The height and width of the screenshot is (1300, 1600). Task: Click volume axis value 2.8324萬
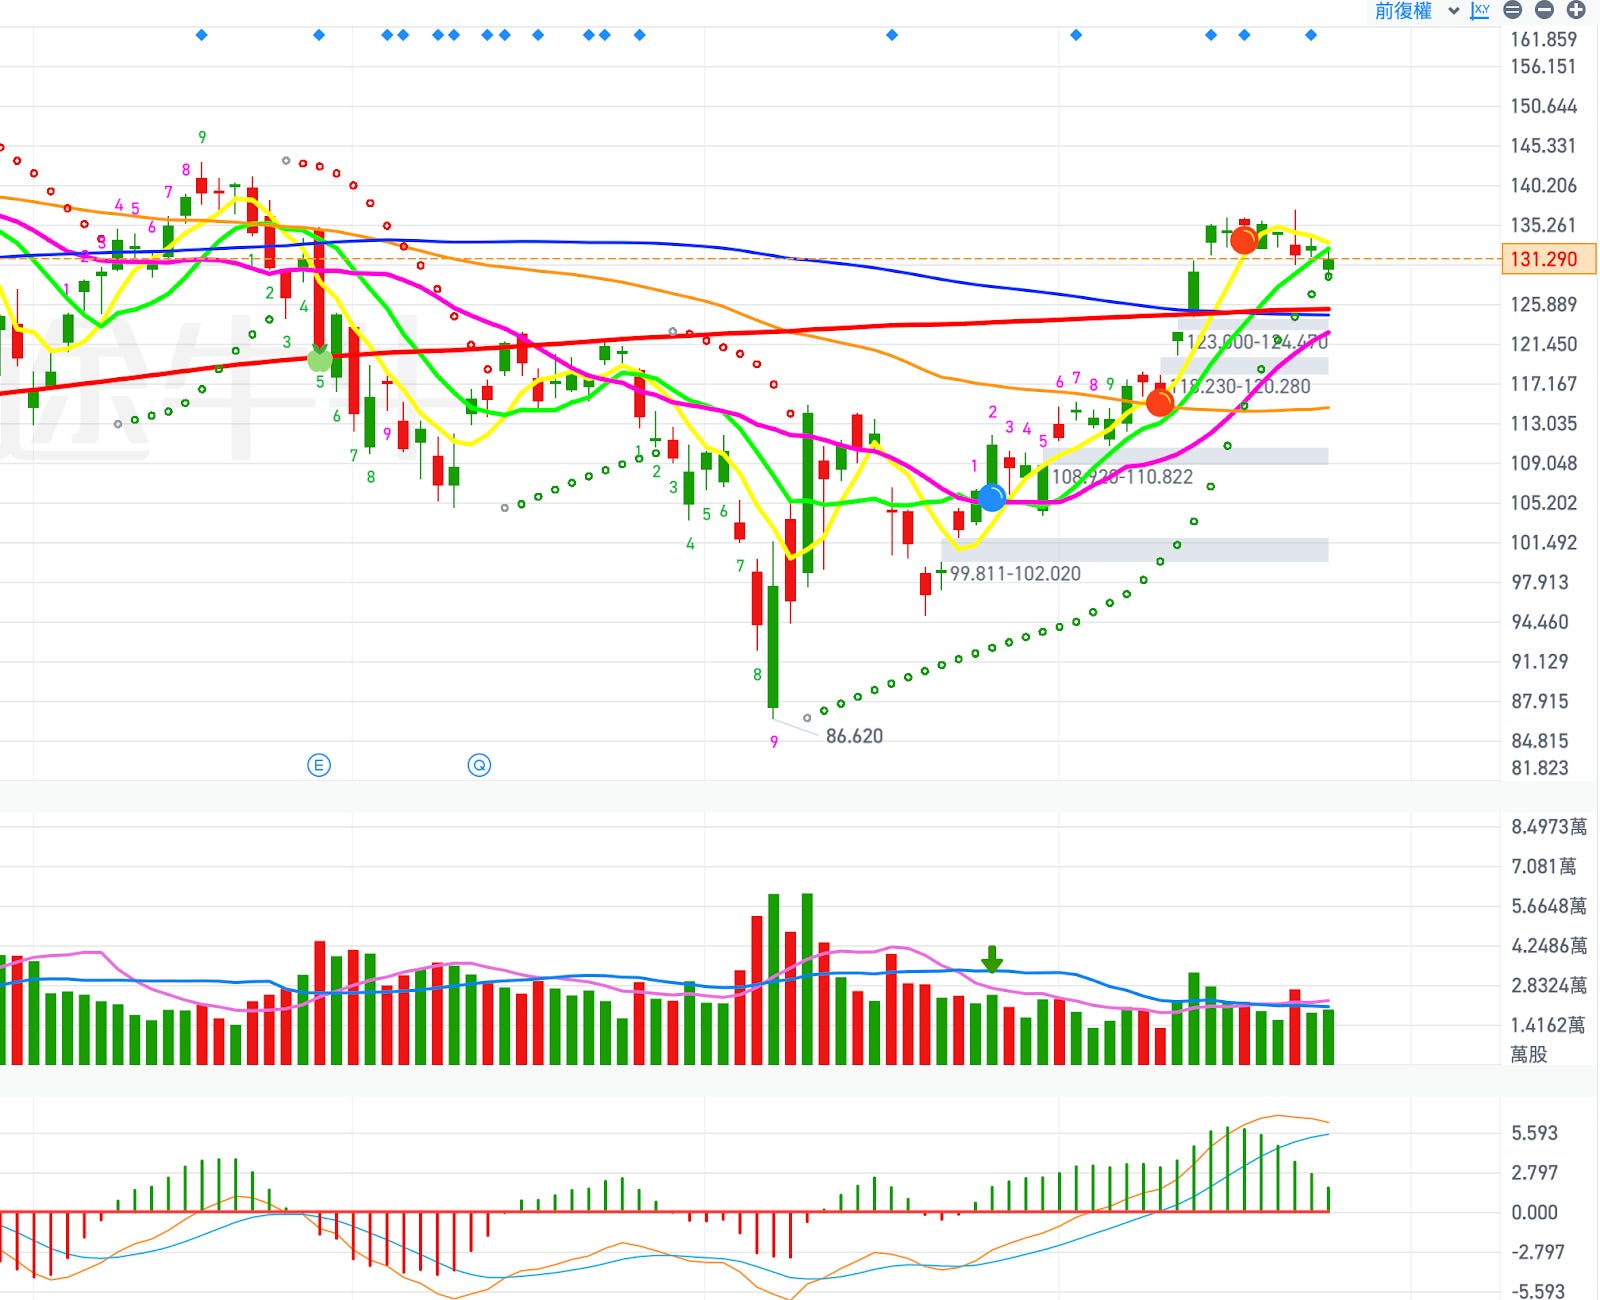pos(1549,986)
